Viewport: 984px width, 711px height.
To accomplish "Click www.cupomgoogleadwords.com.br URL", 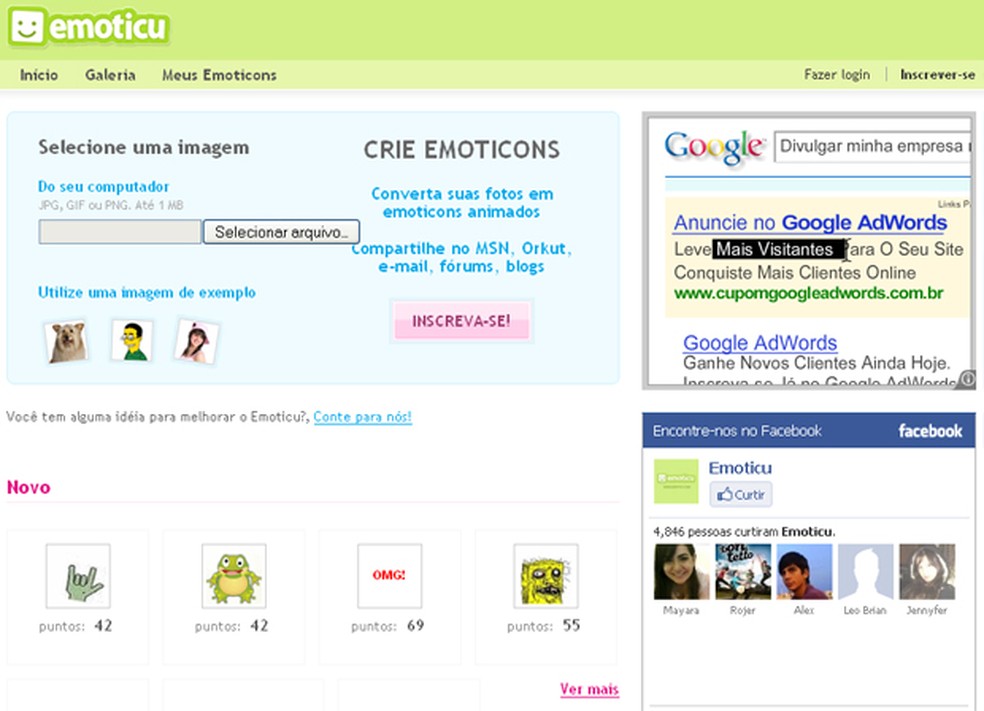I will pyautogui.click(x=808, y=293).
